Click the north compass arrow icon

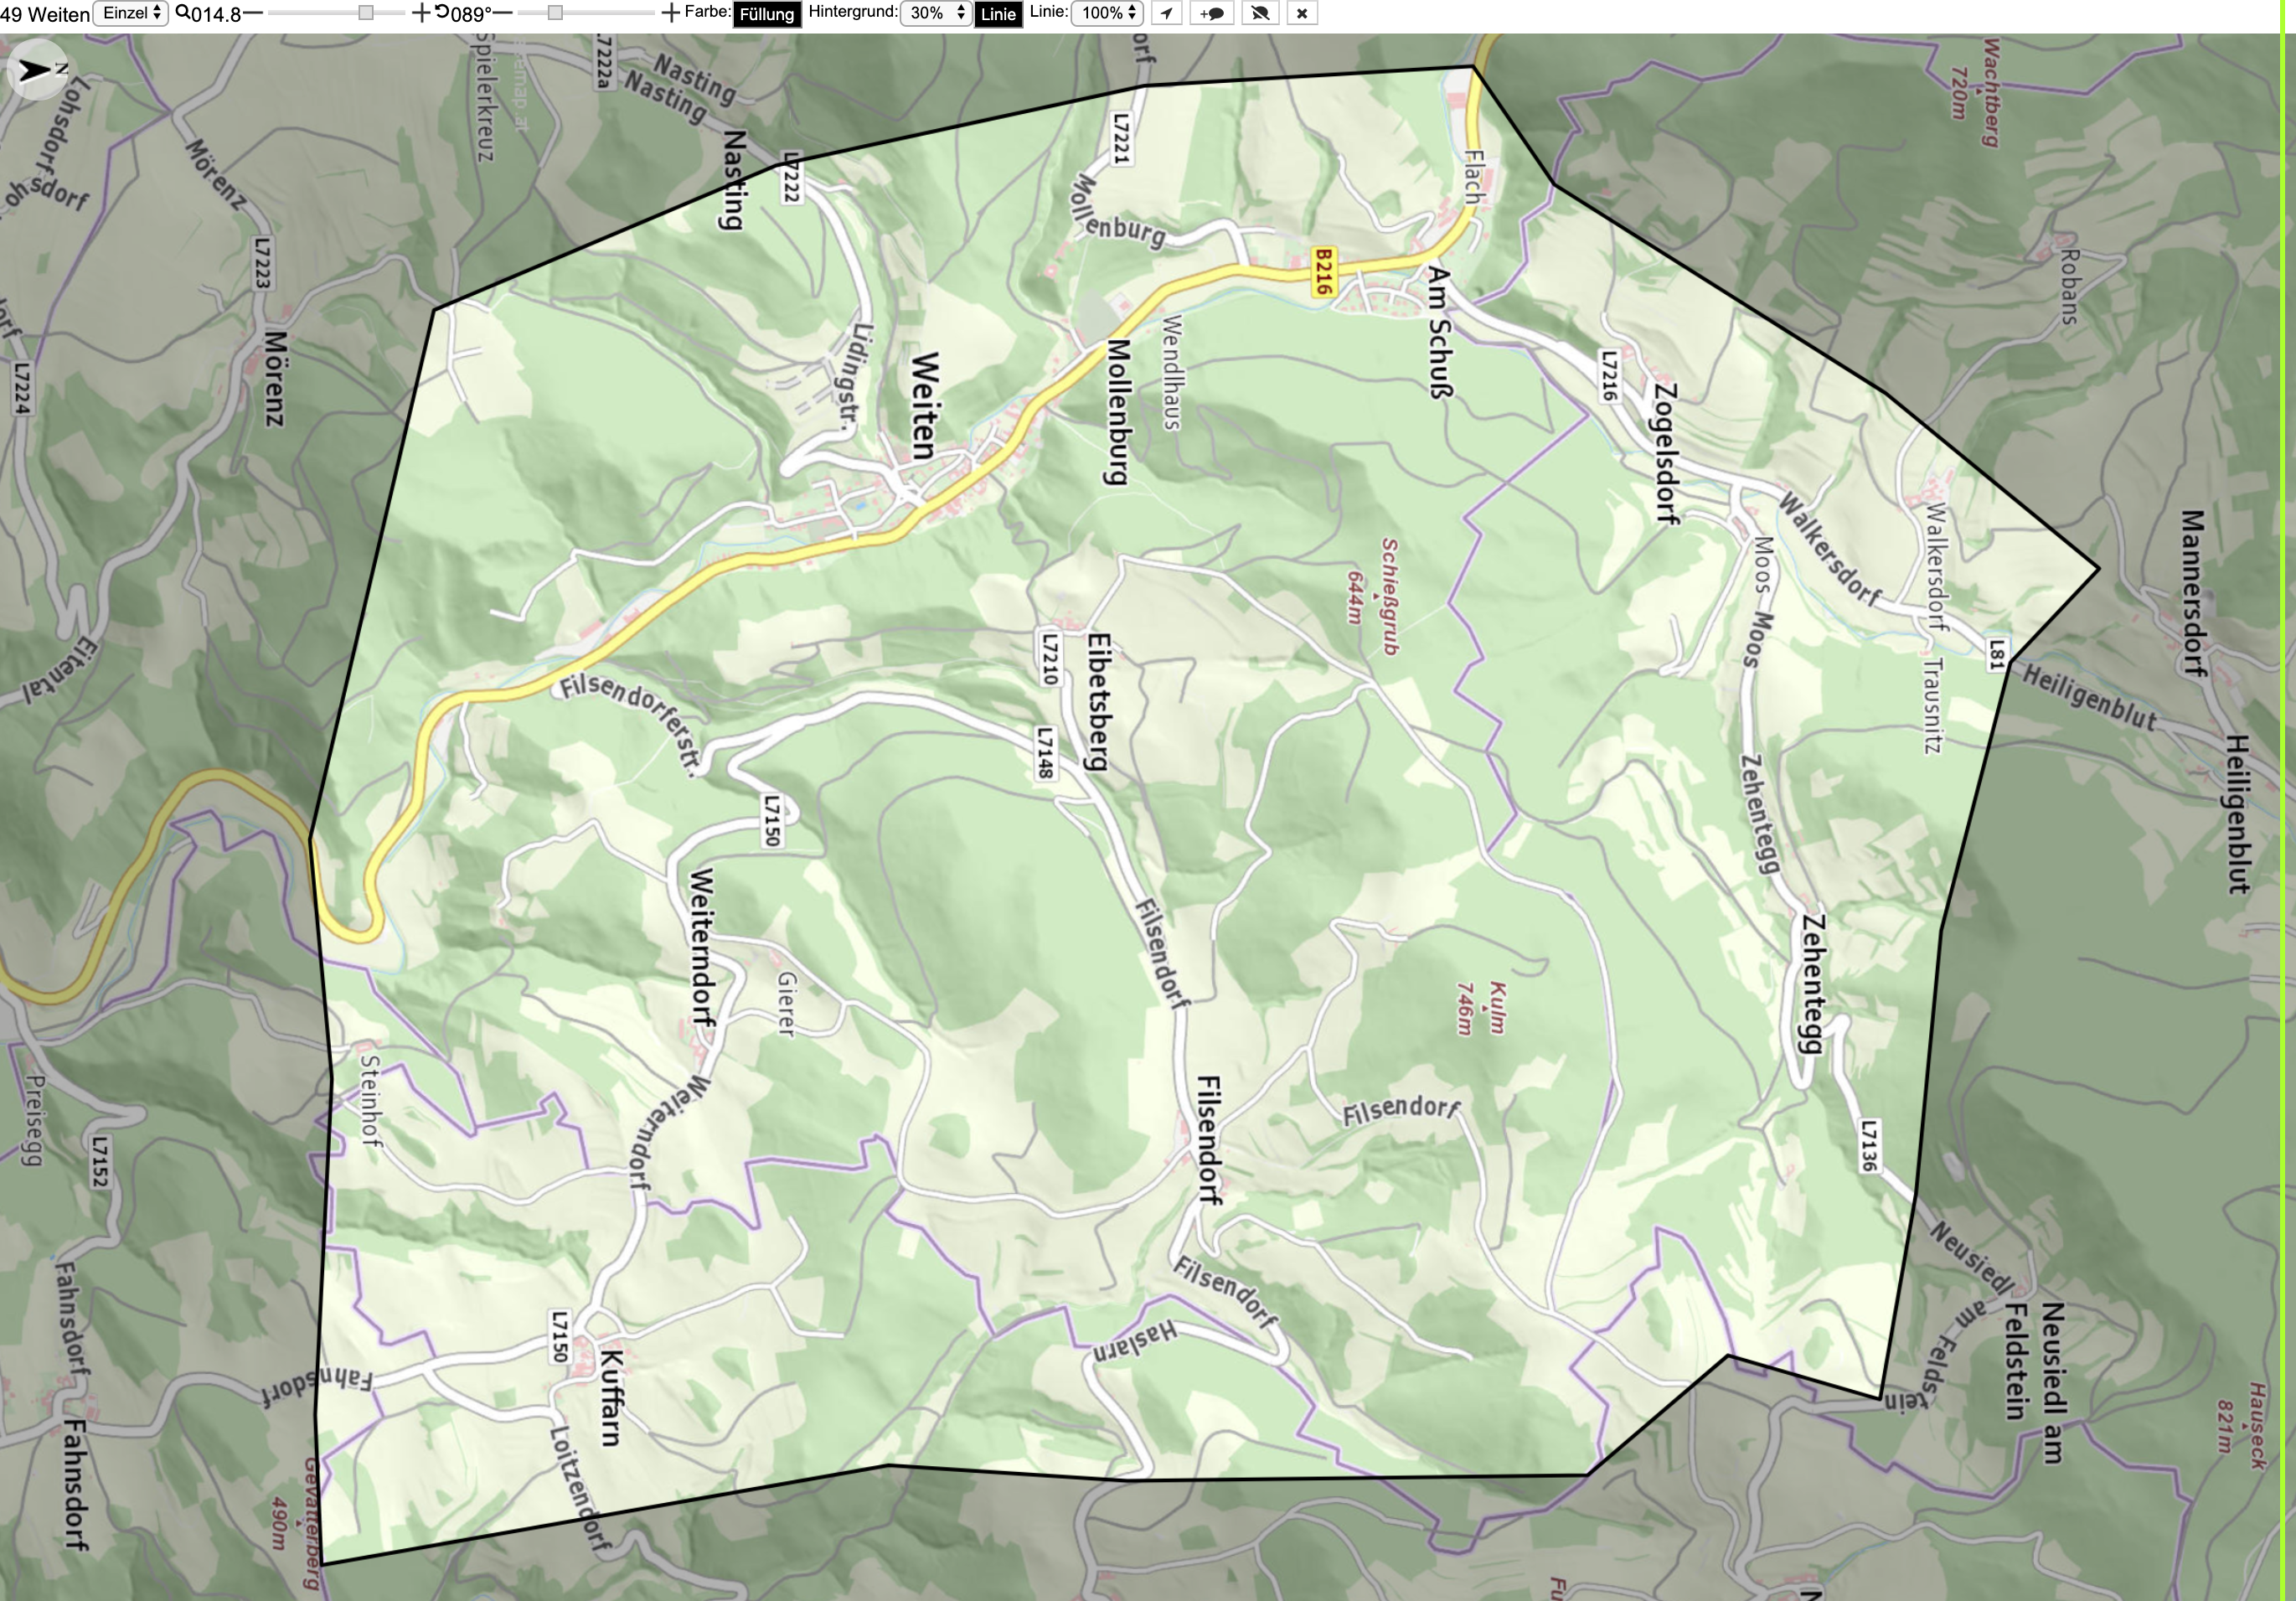[37, 69]
